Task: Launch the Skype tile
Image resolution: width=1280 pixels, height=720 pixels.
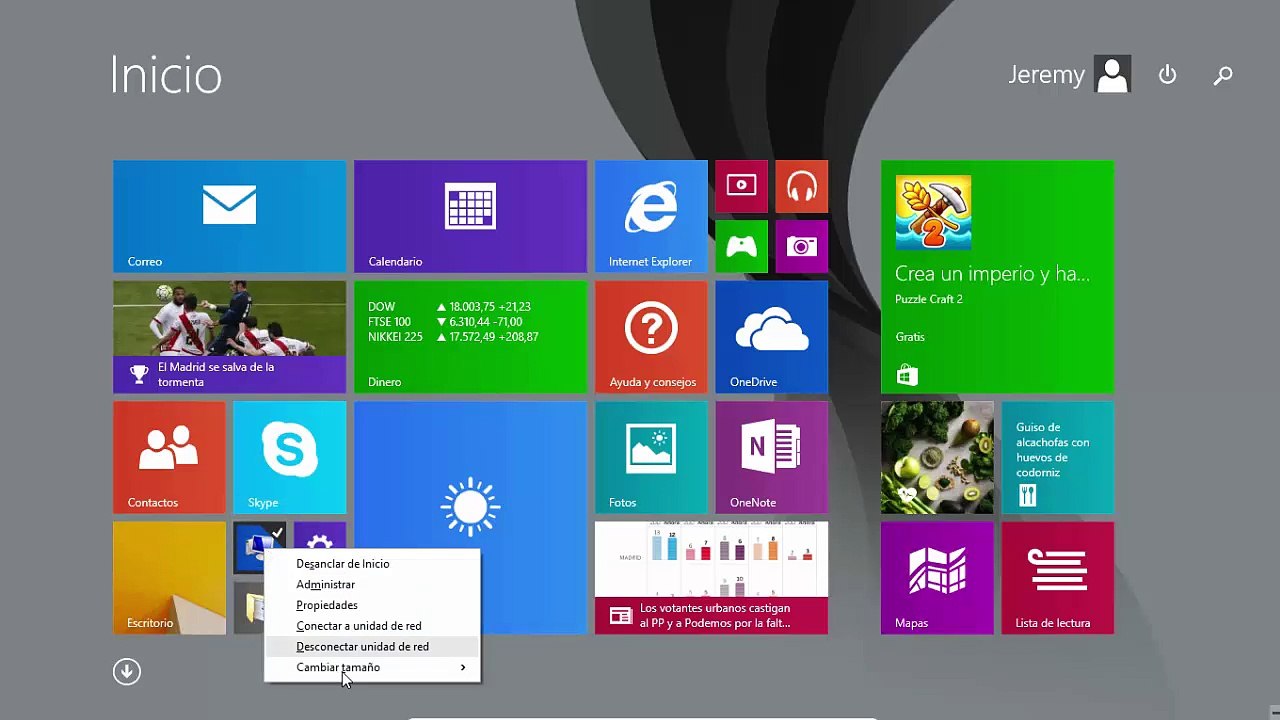Action: (x=289, y=457)
